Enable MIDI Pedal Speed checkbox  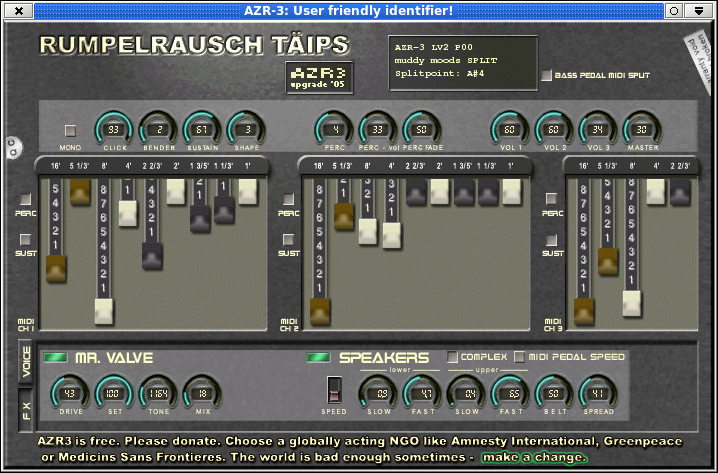(519, 357)
